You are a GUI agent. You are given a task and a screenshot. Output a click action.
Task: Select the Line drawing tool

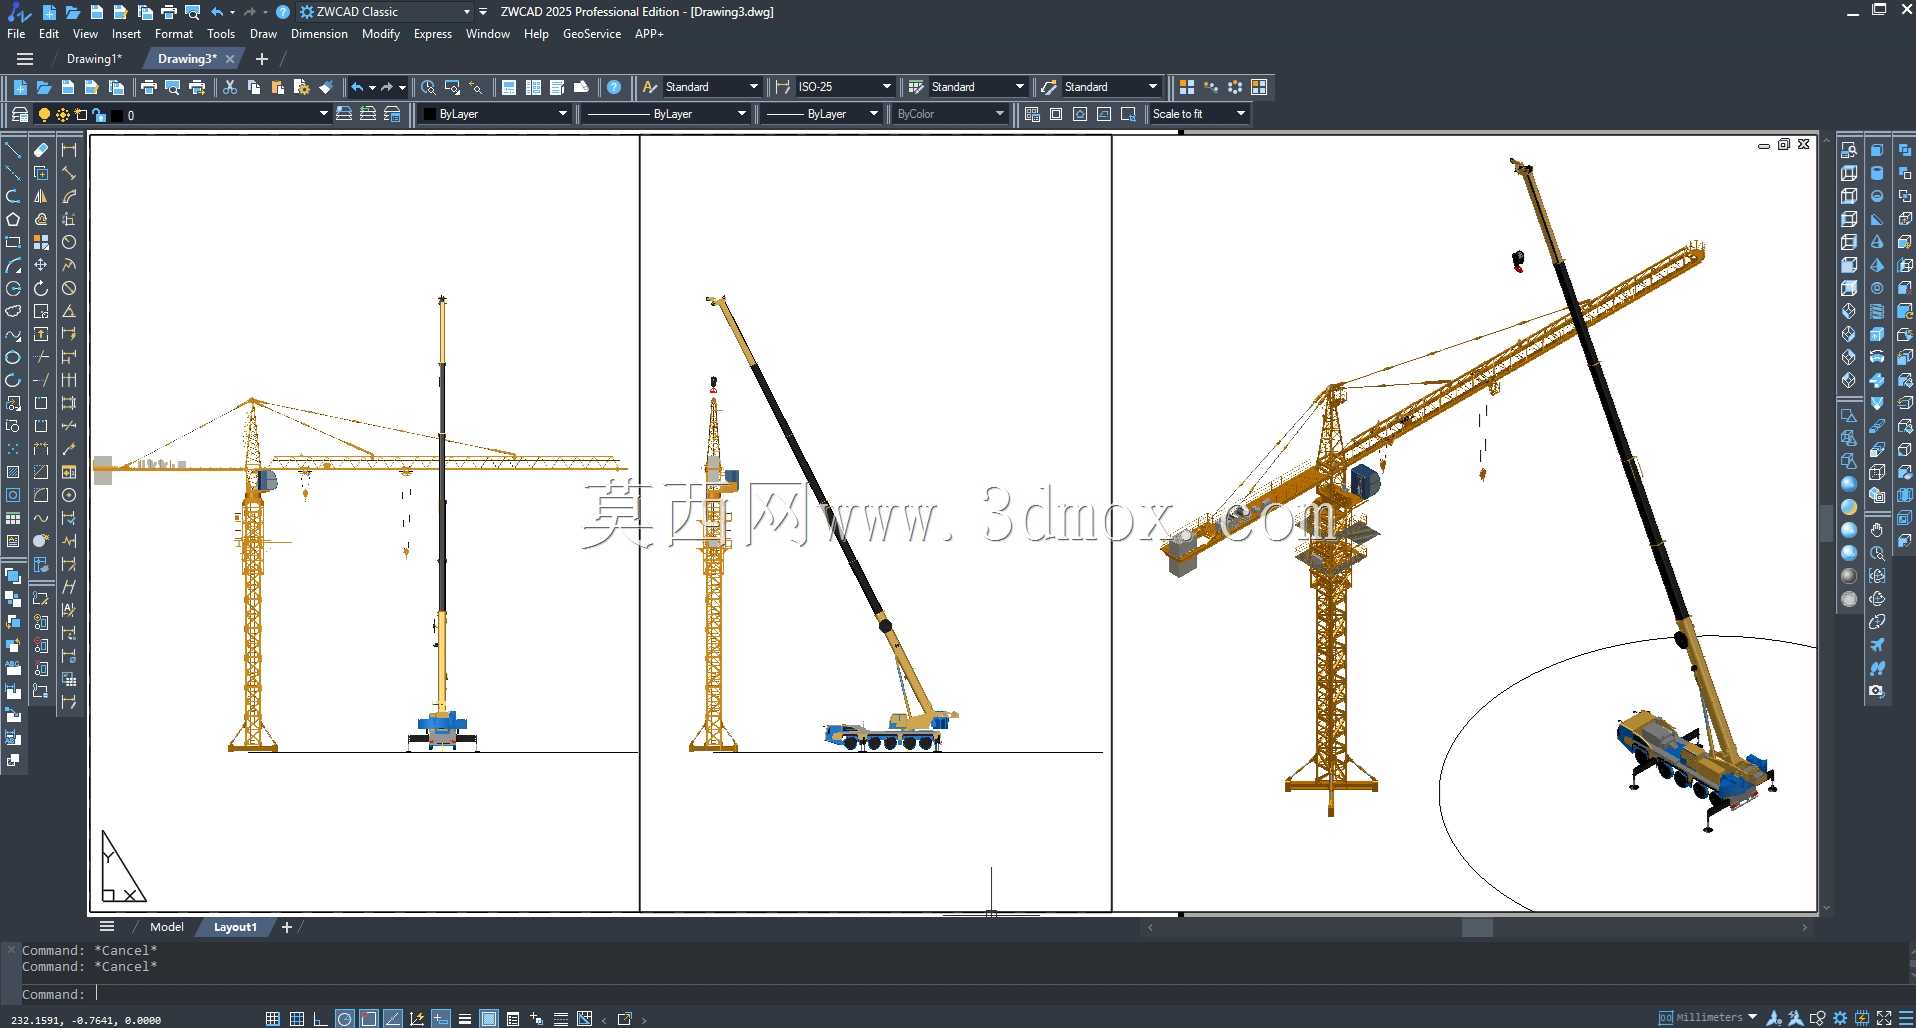pos(13,150)
